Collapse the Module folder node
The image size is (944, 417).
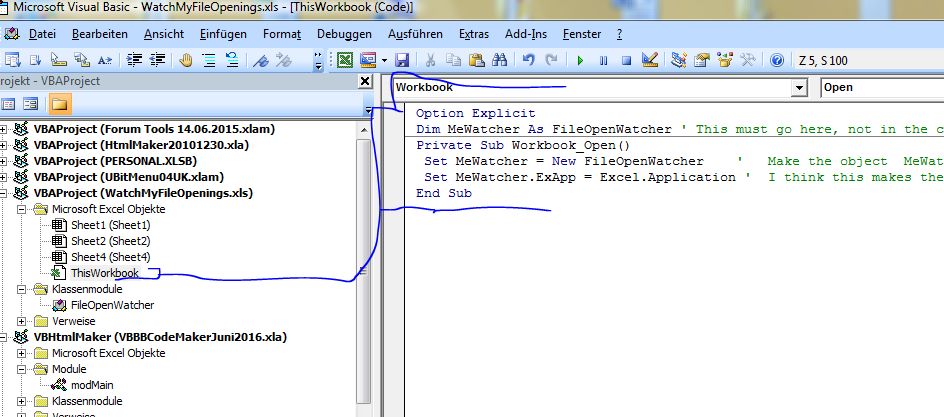22,369
